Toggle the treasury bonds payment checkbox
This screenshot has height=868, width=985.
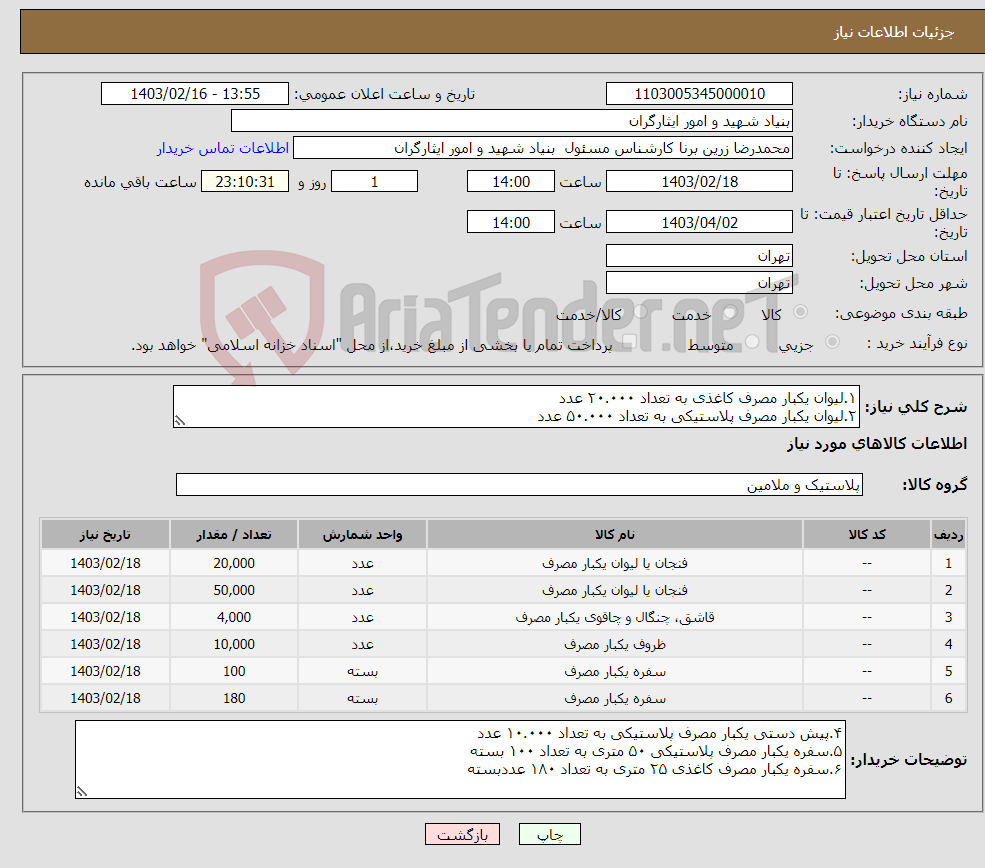[x=629, y=342]
